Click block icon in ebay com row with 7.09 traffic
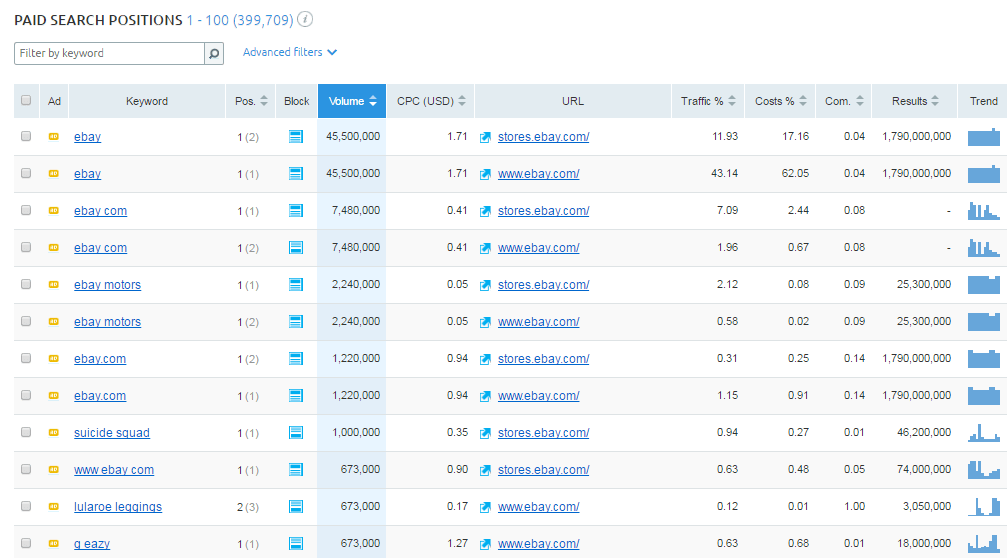The image size is (1007, 558). click(296, 211)
